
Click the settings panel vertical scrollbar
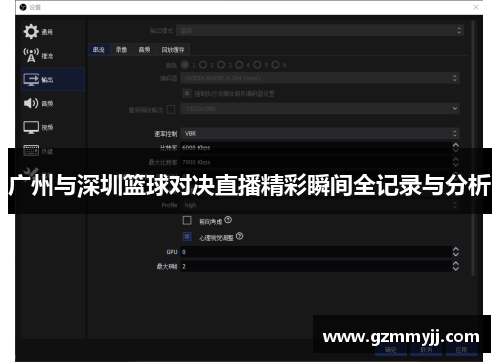473,148
